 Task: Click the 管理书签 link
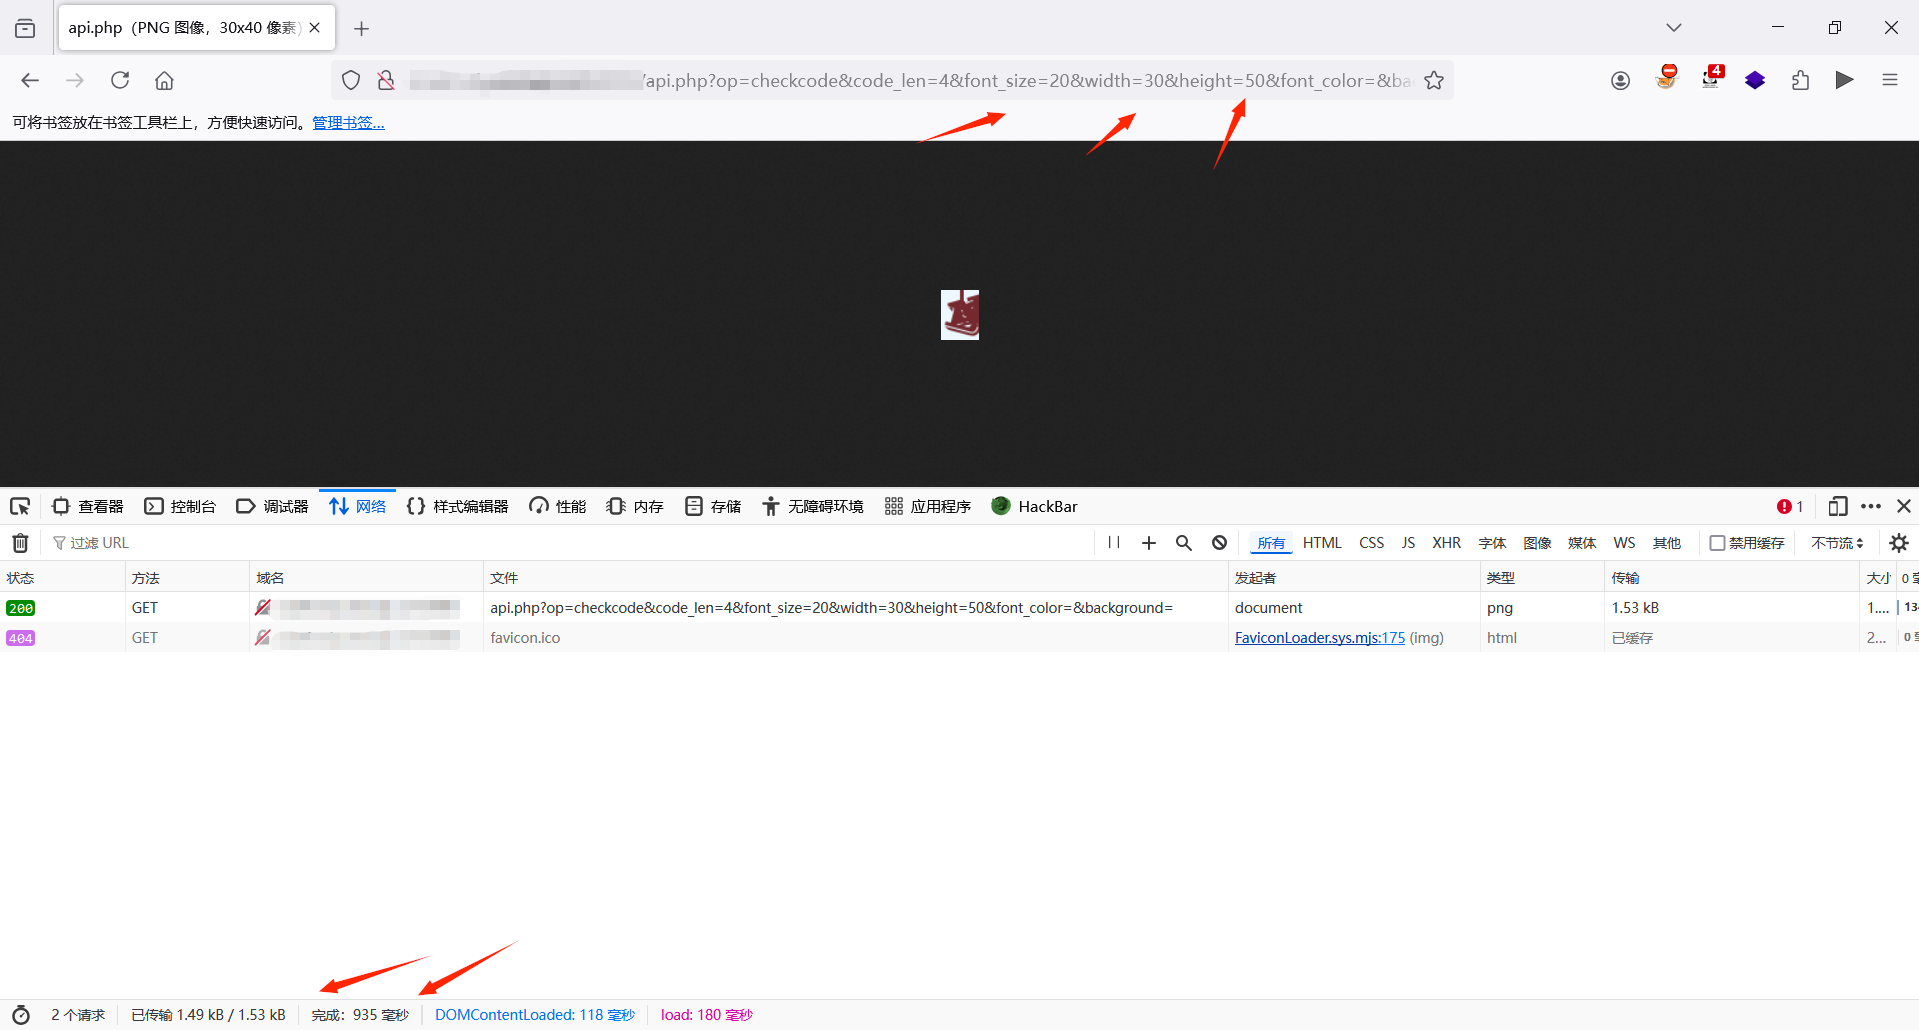348,123
